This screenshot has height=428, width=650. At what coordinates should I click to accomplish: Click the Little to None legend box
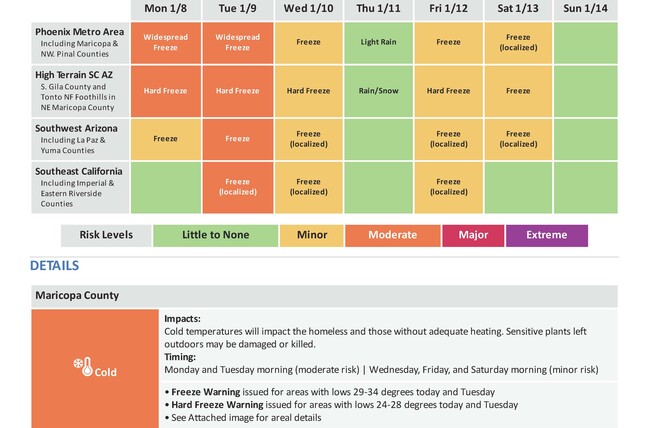[x=216, y=236]
